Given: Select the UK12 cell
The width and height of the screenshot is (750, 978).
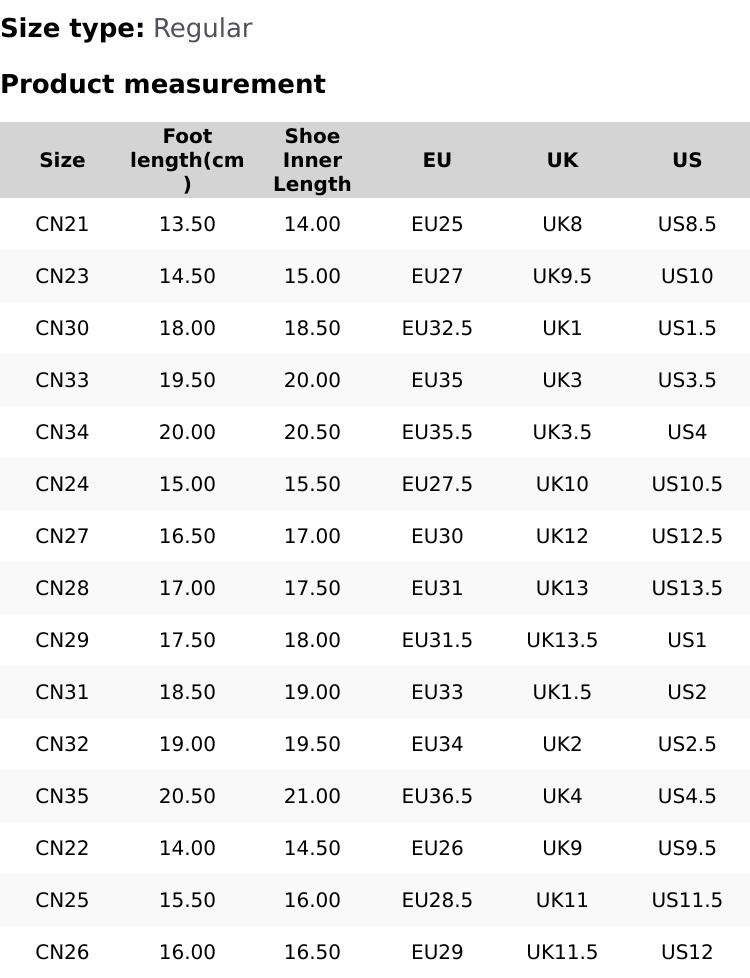Looking at the screenshot, I should pos(562,536).
